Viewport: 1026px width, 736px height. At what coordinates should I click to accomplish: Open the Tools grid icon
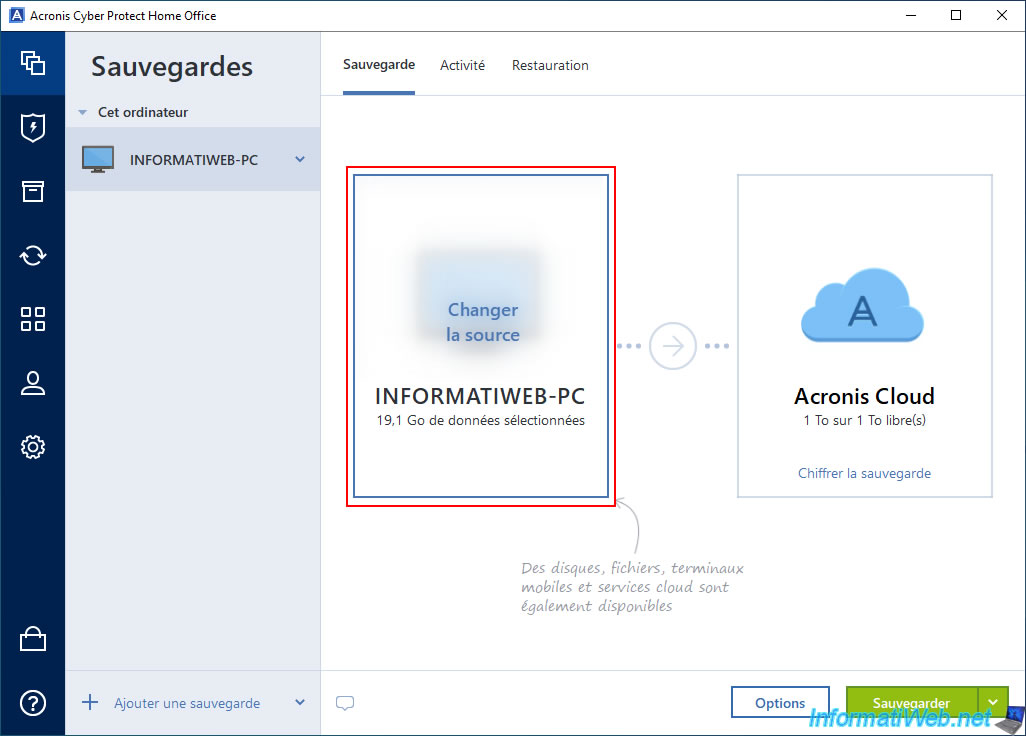33,319
